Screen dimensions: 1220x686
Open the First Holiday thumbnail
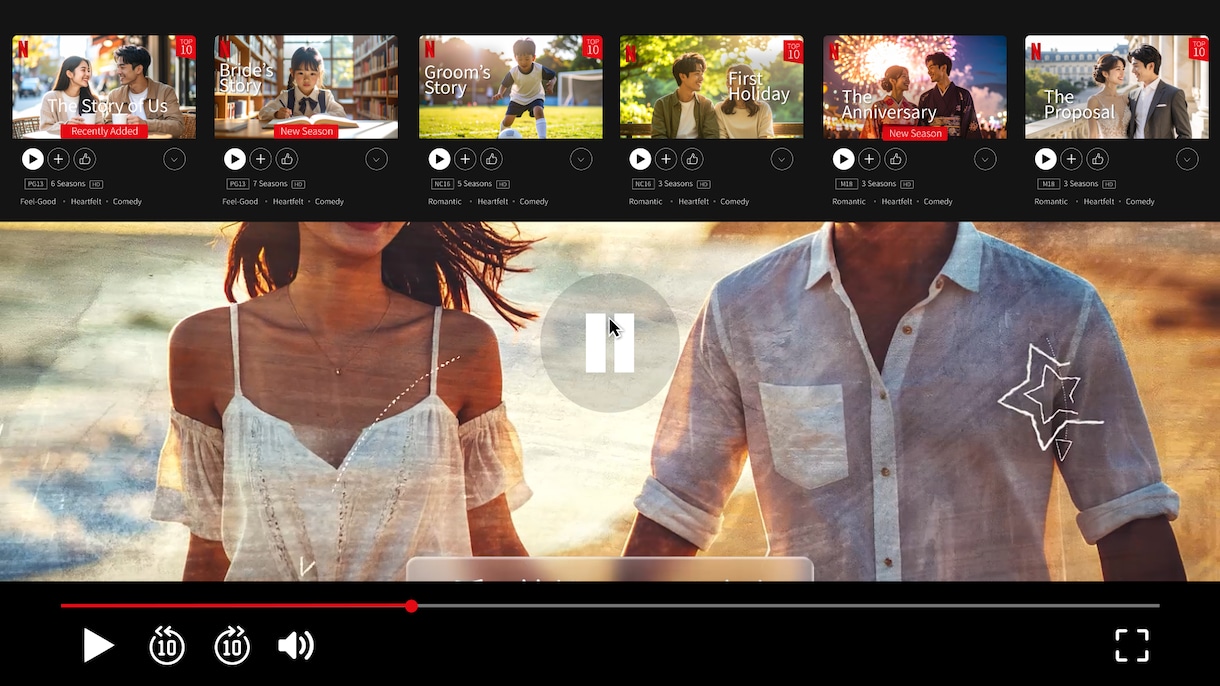point(712,87)
